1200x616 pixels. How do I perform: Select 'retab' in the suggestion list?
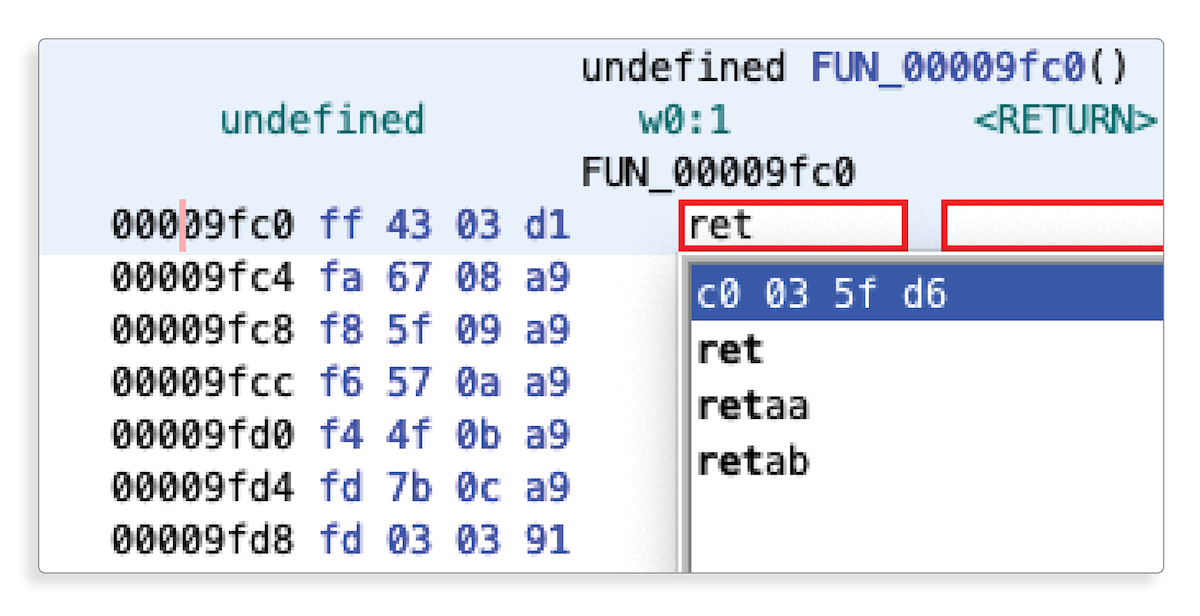coord(752,461)
